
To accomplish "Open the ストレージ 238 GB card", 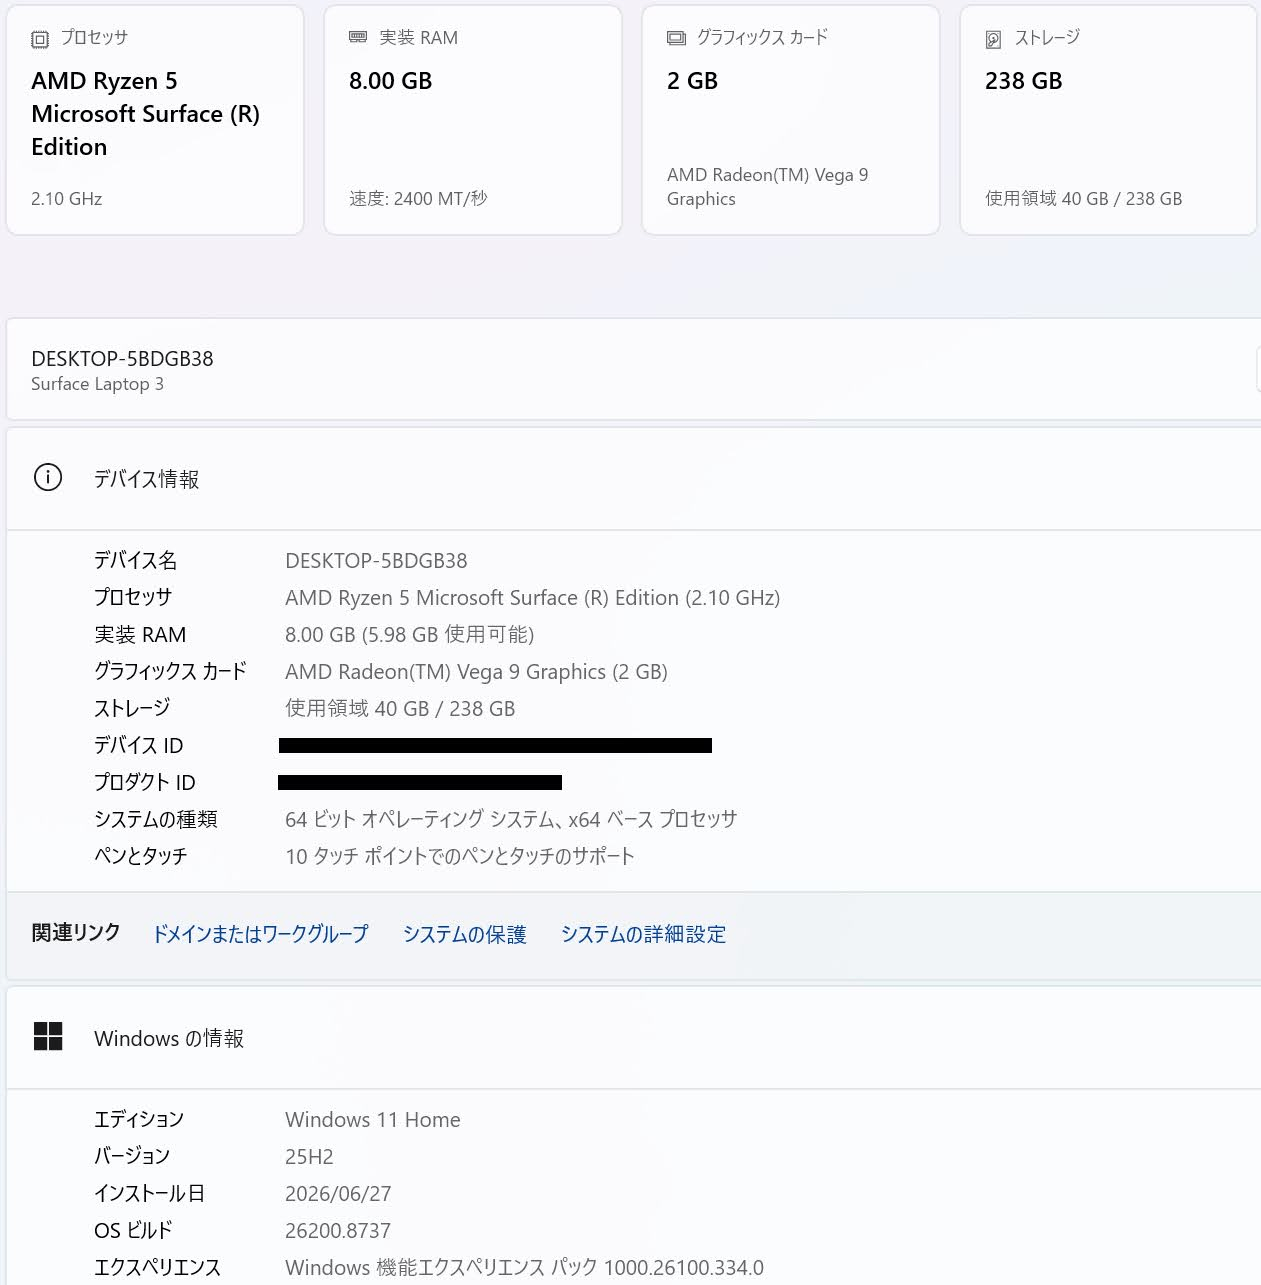I will (x=1108, y=120).
